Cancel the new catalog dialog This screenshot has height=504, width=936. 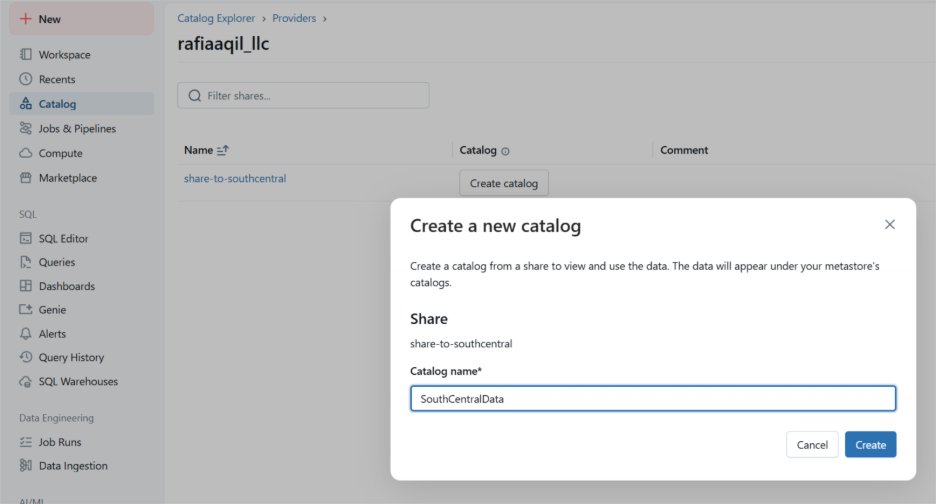pos(812,445)
